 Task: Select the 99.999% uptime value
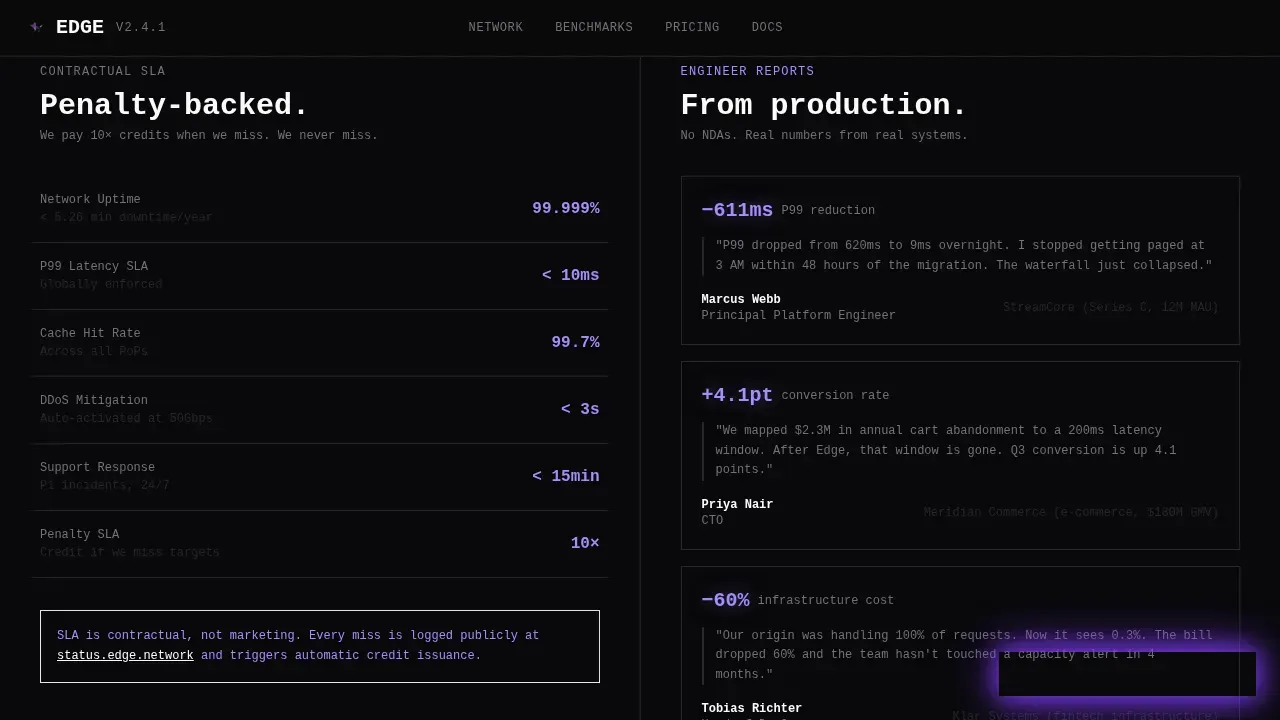pos(566,208)
